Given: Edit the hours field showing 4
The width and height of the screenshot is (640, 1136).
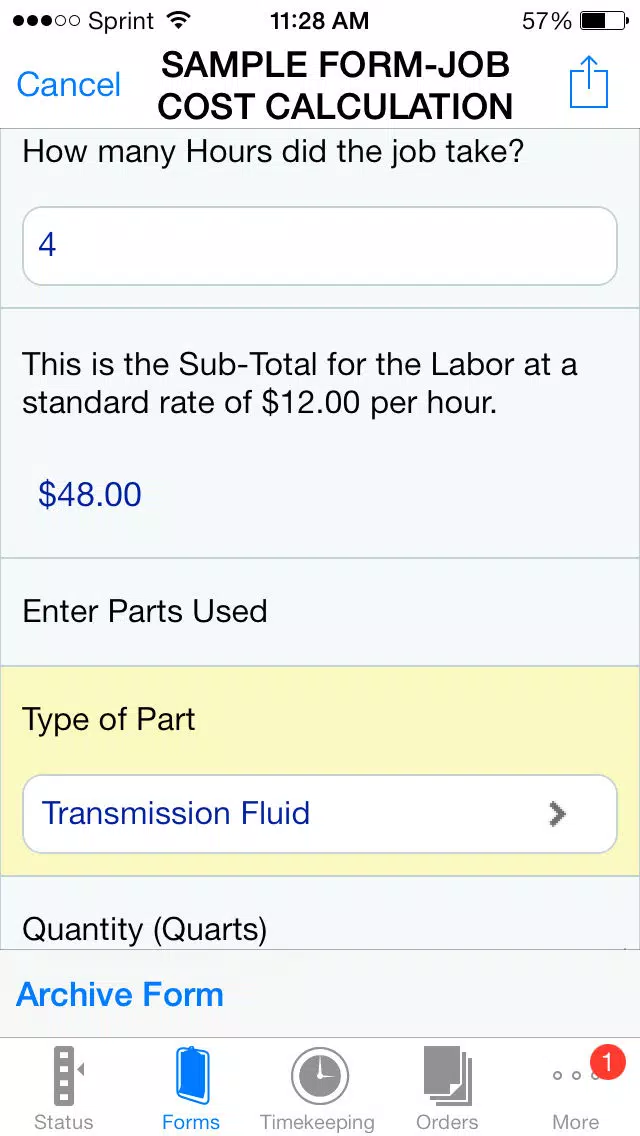Looking at the screenshot, I should tap(320, 246).
